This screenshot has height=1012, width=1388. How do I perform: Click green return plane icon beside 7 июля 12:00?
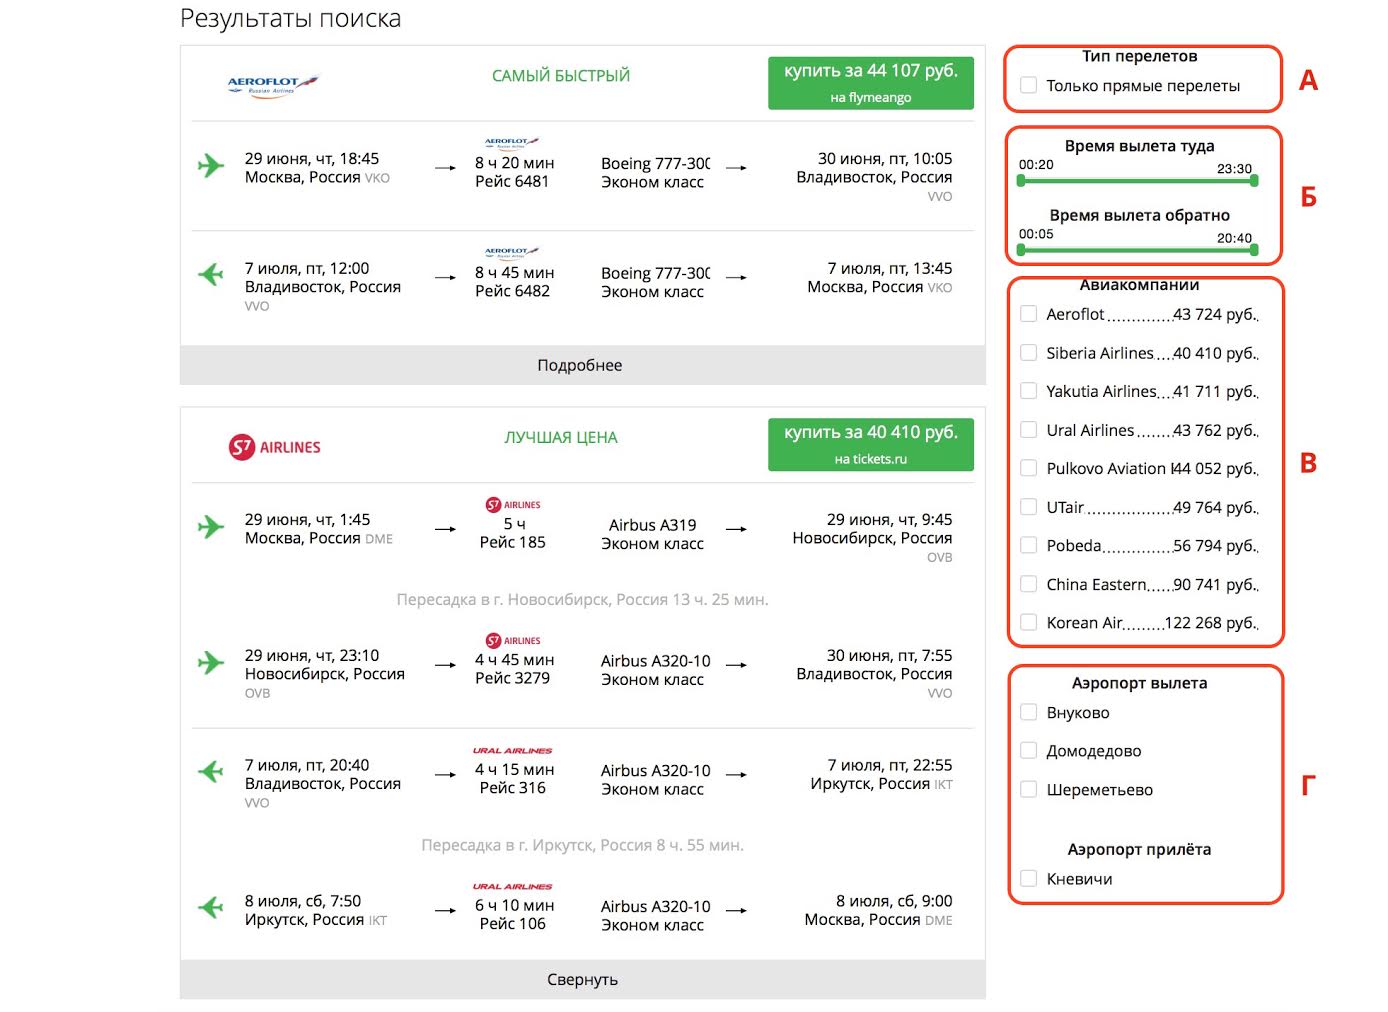pos(210,273)
